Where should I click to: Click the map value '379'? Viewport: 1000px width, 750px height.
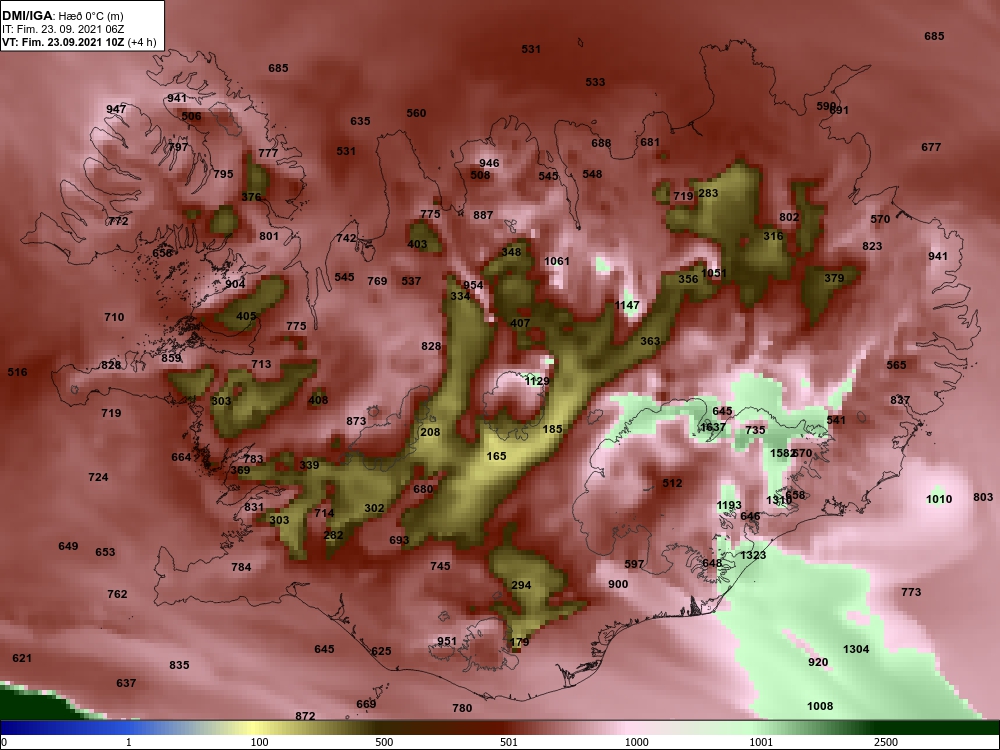(834, 277)
